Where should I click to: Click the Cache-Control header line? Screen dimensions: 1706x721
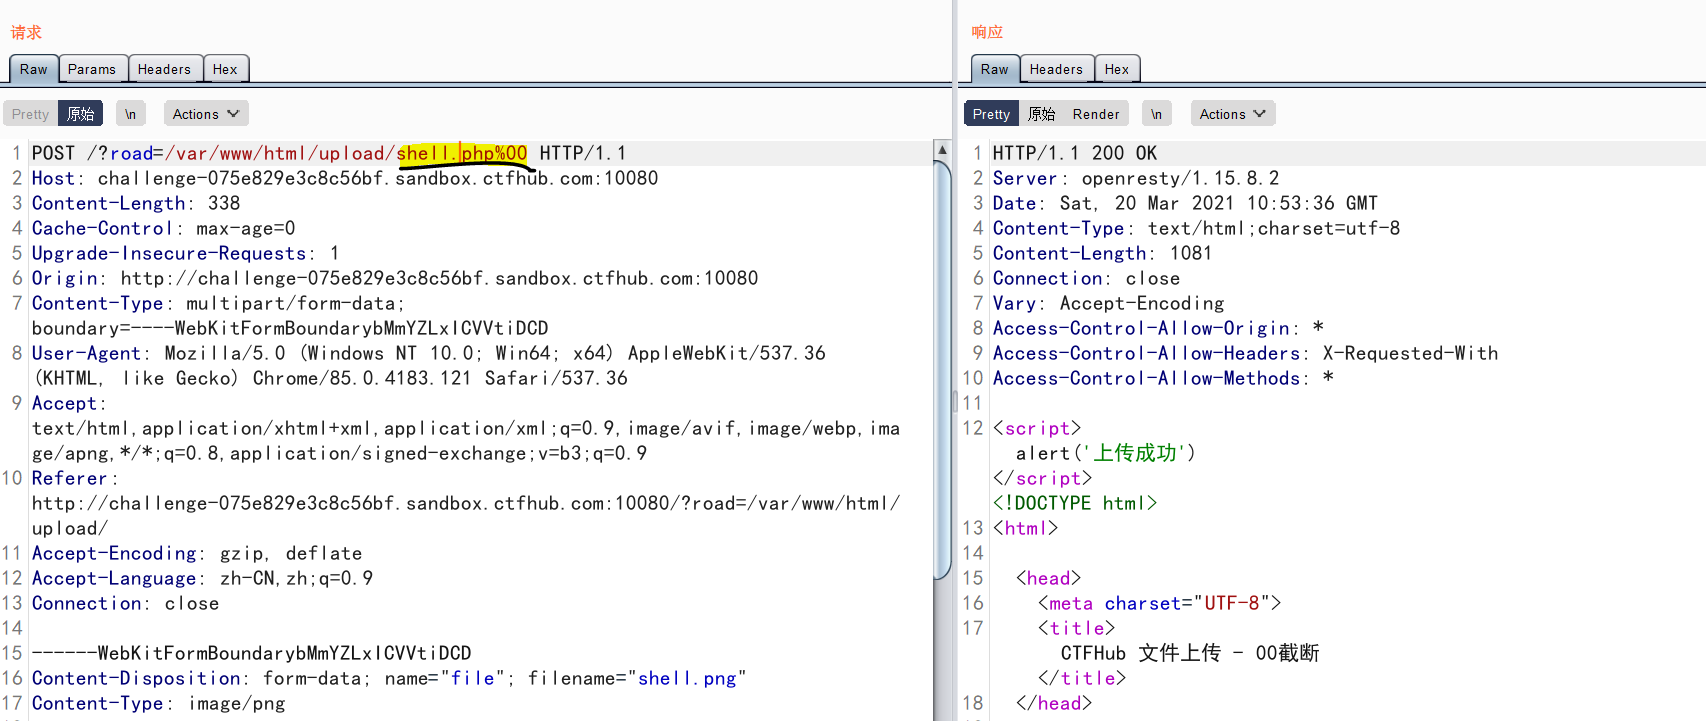point(164,228)
